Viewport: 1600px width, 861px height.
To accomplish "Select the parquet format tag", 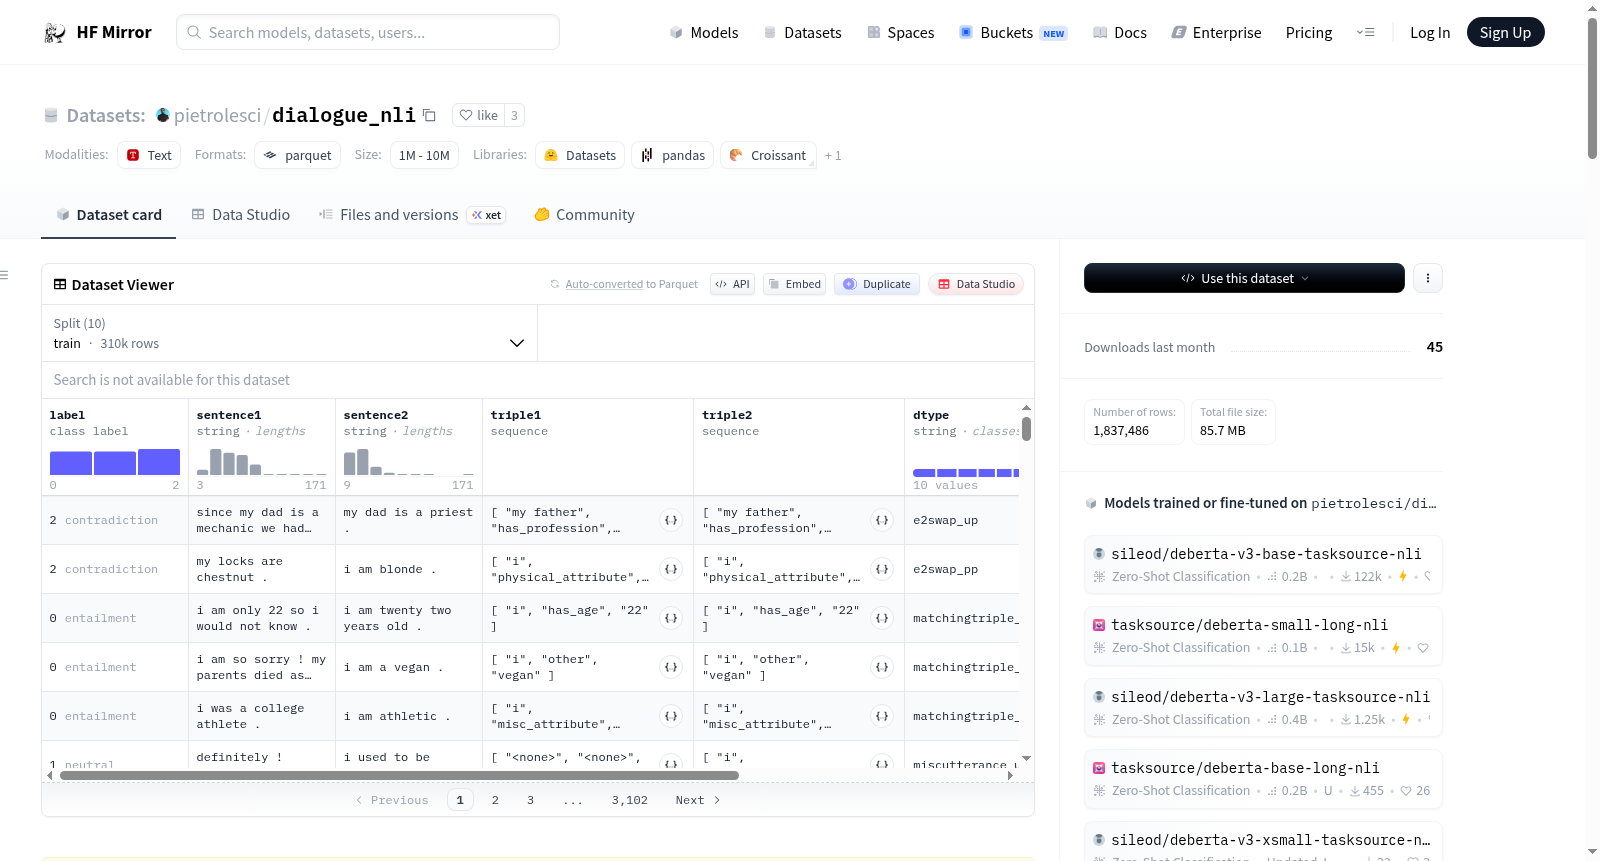I will (297, 155).
